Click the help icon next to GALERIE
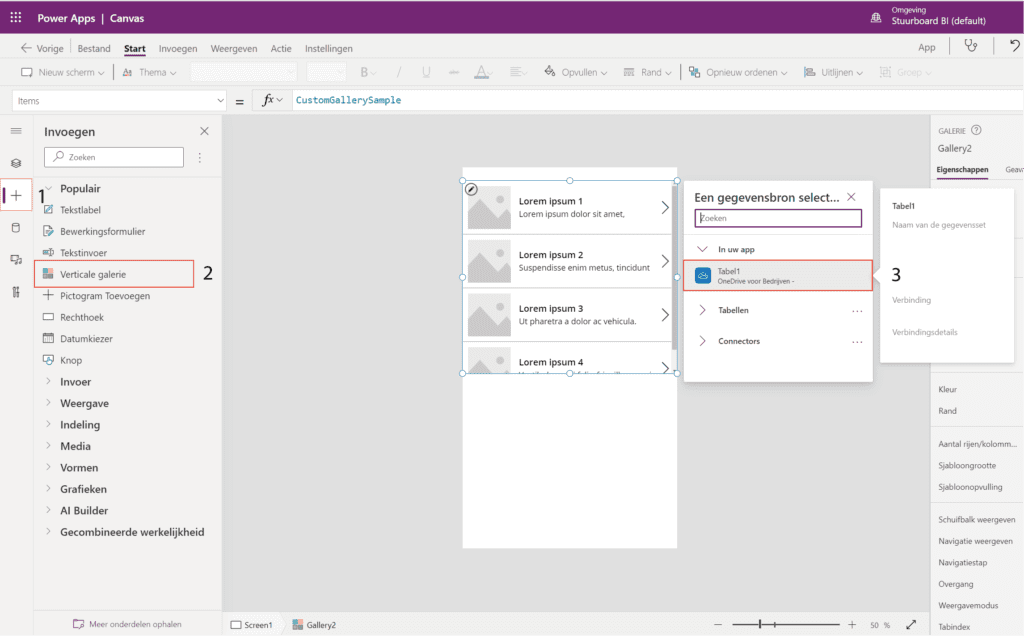The width and height of the screenshot is (1024, 636). (976, 130)
